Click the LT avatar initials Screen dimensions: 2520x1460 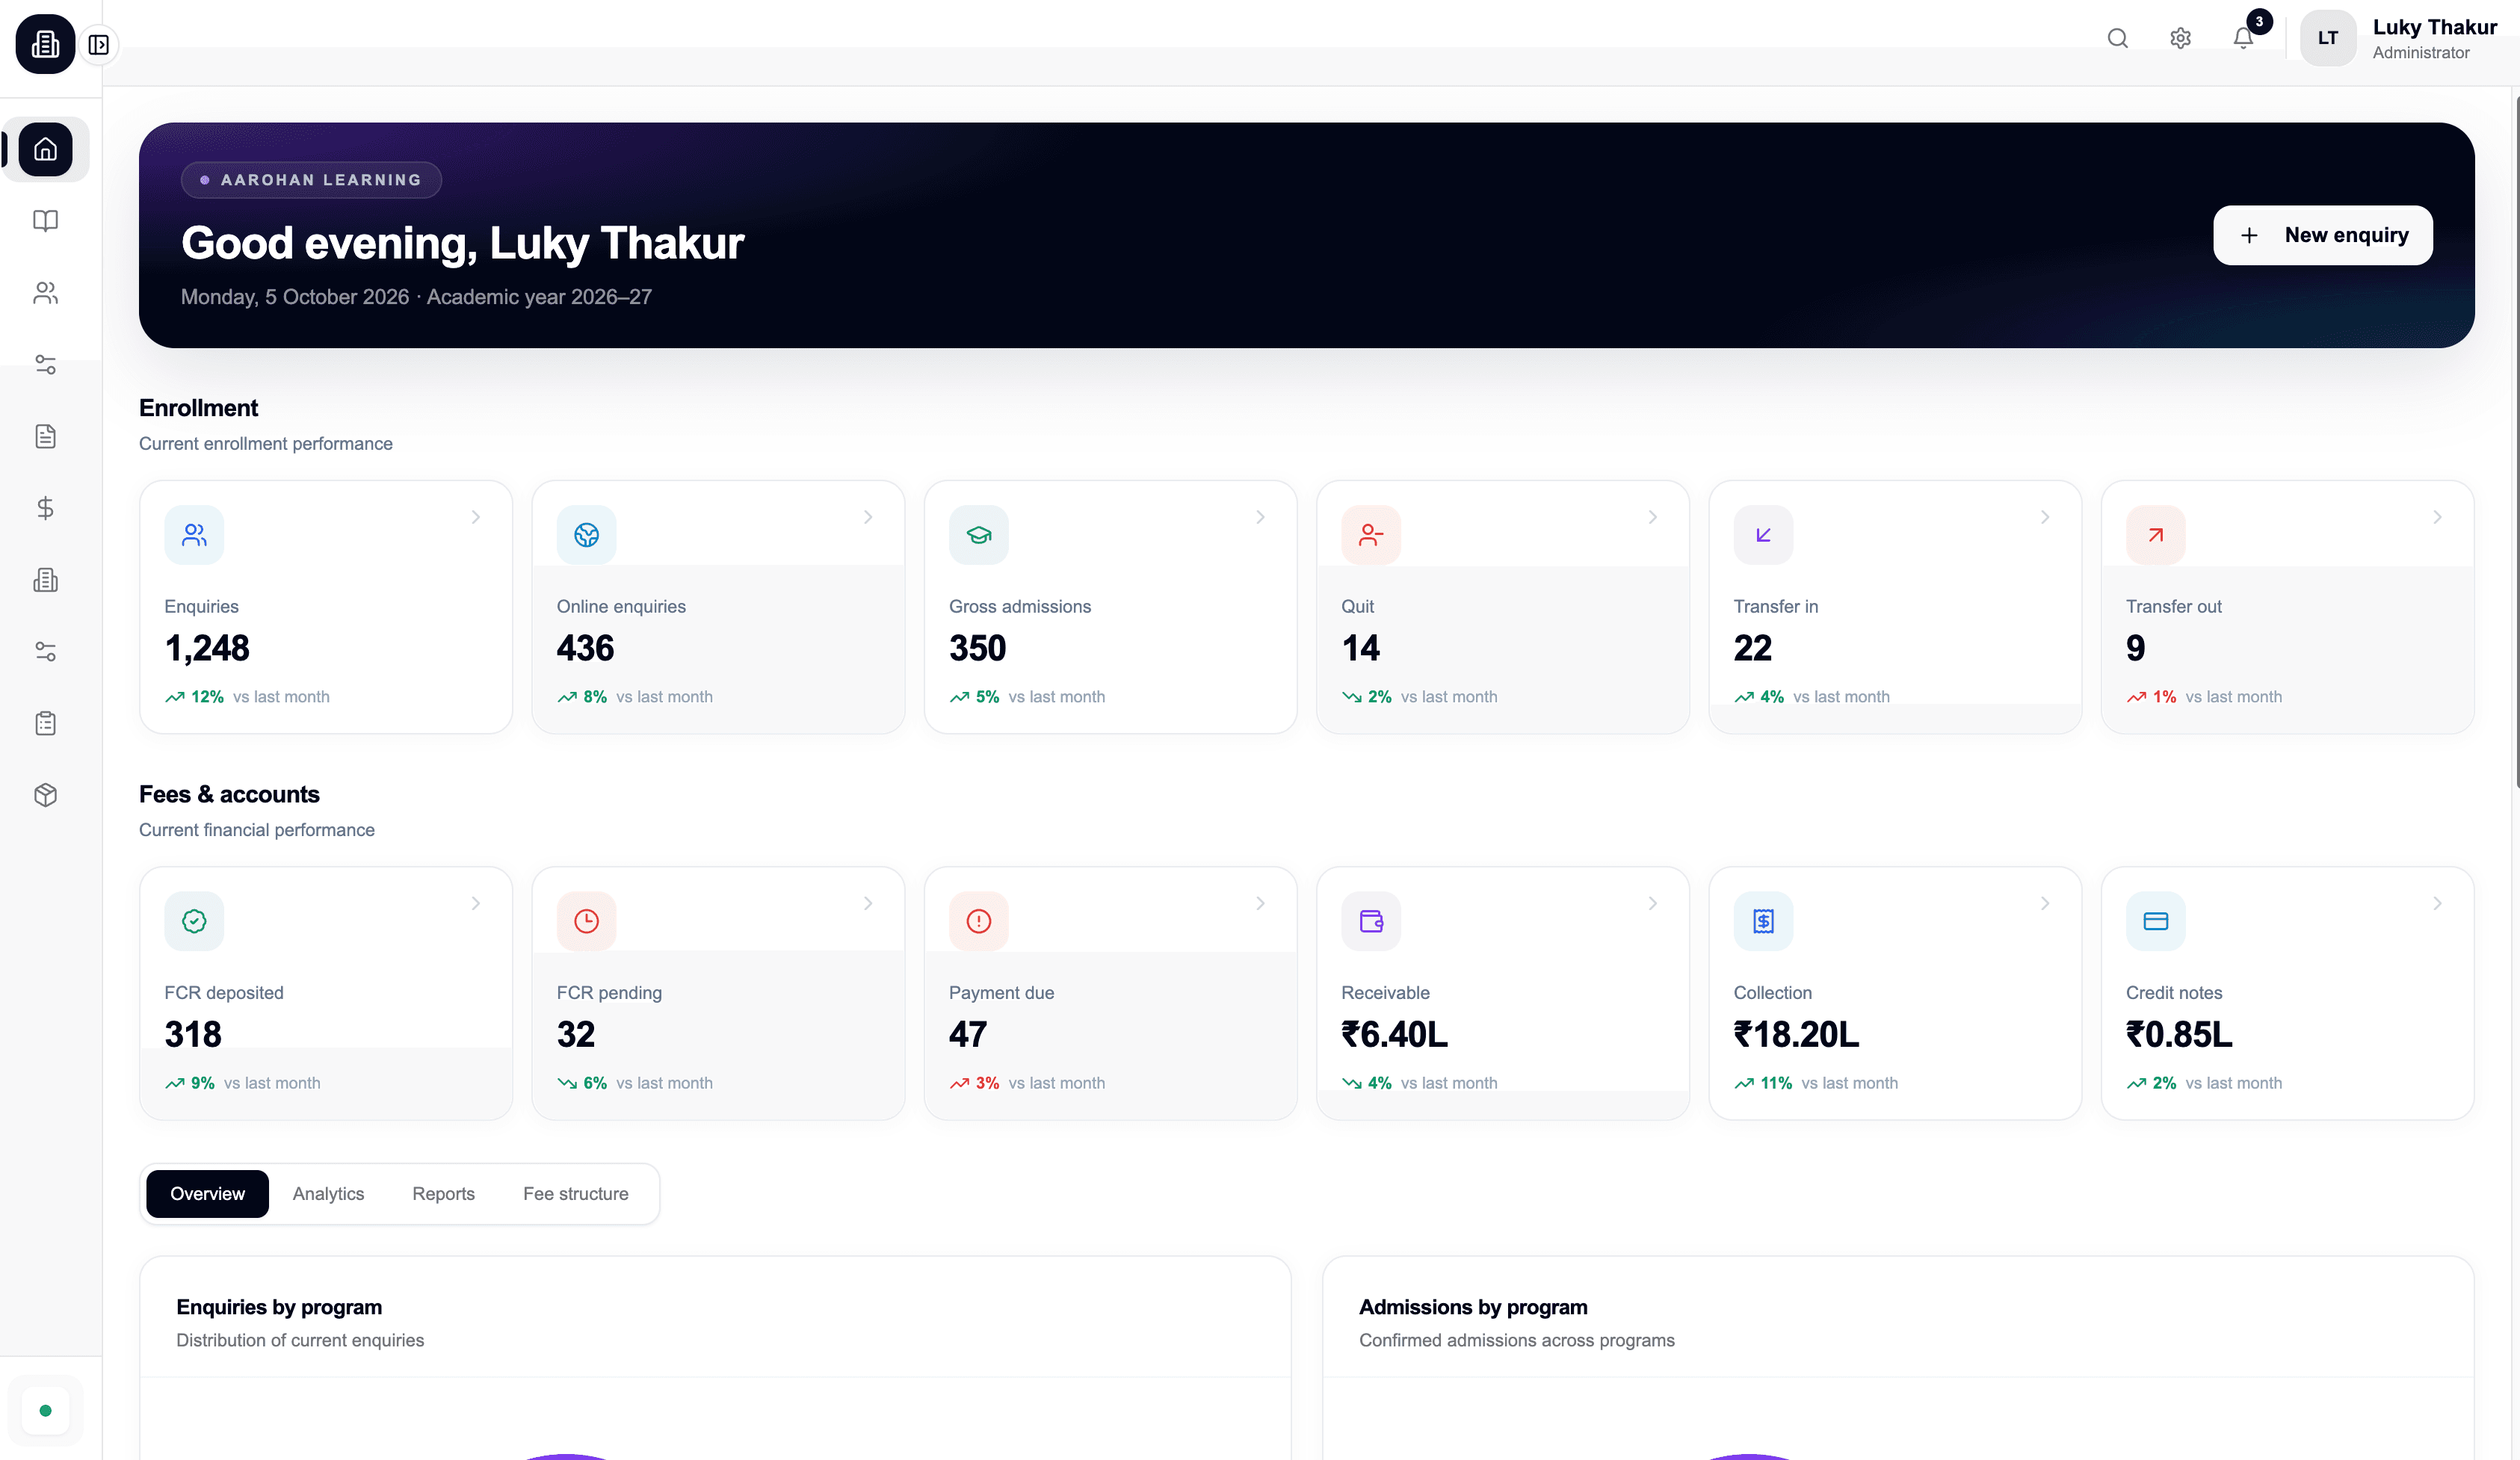(x=2327, y=38)
